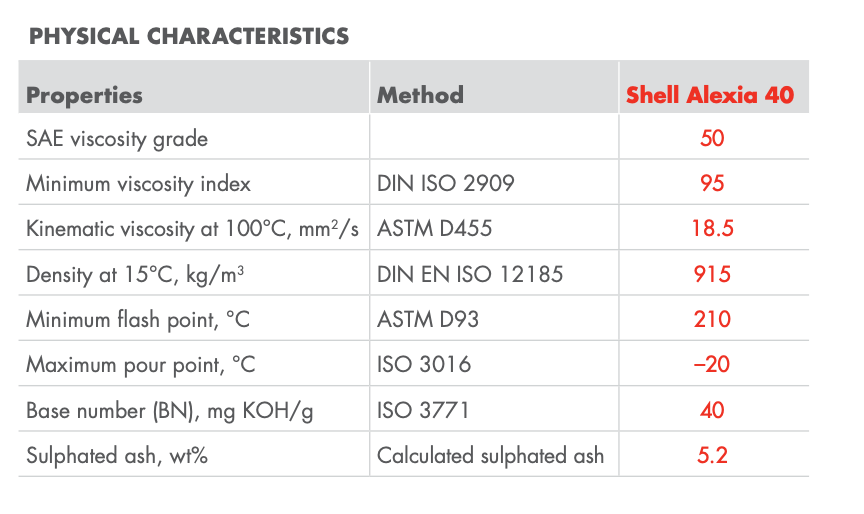Click the pour point value −20
The height and width of the screenshot is (514, 864).
click(x=712, y=365)
